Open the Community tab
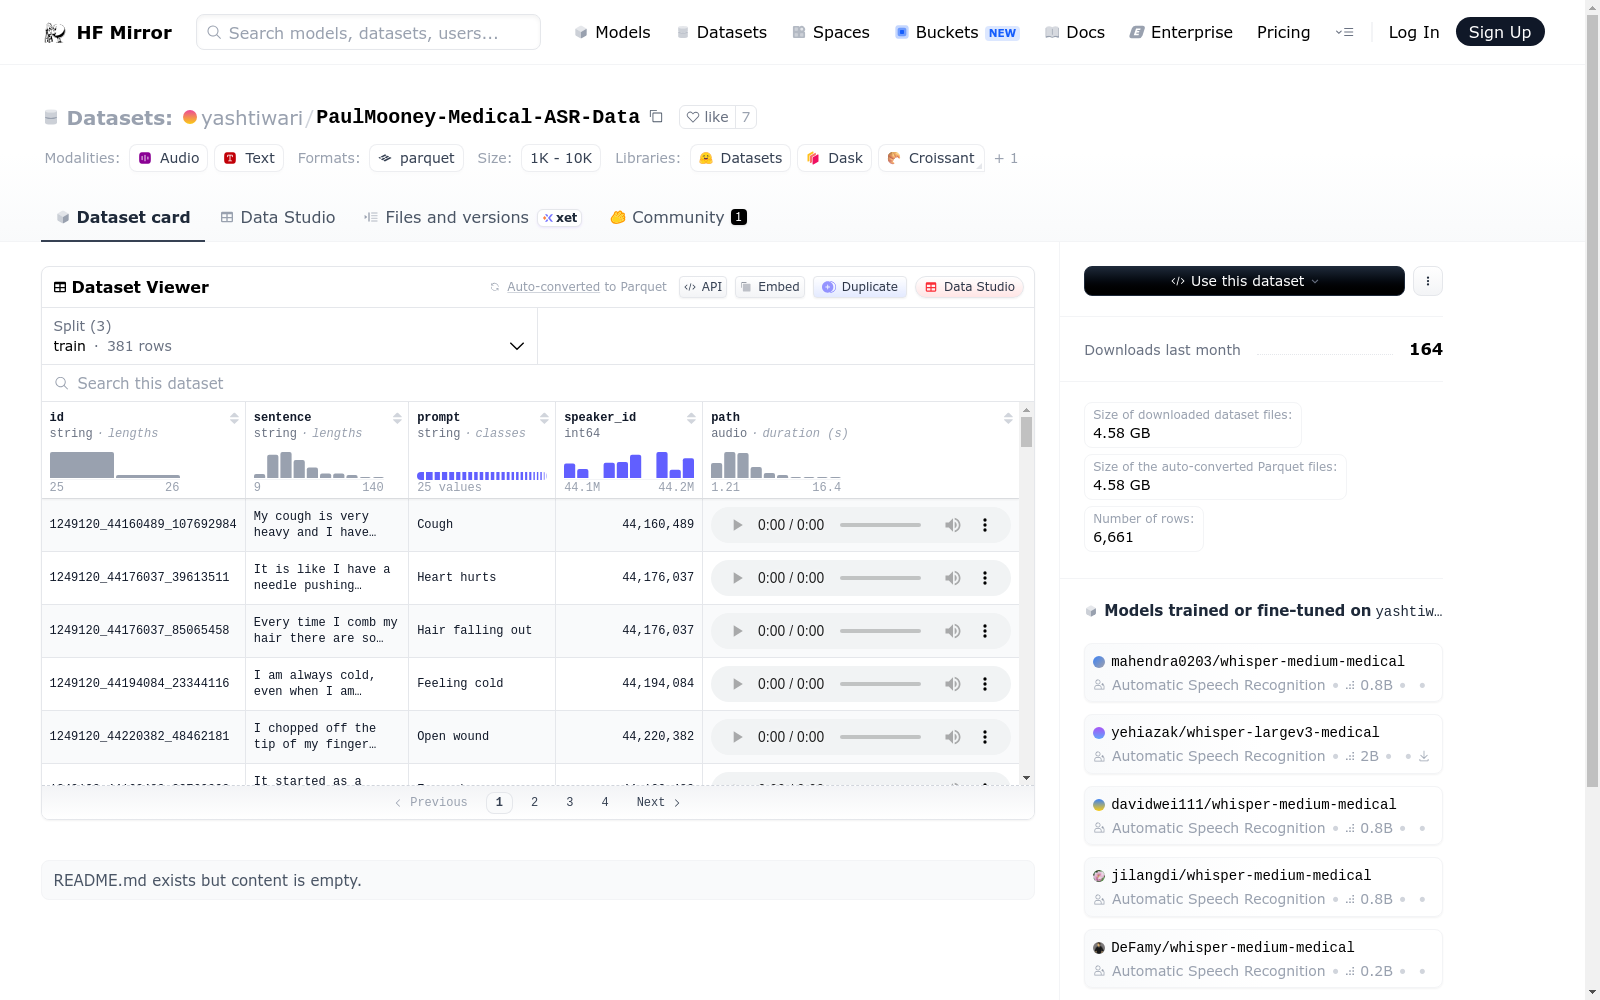 click(678, 217)
